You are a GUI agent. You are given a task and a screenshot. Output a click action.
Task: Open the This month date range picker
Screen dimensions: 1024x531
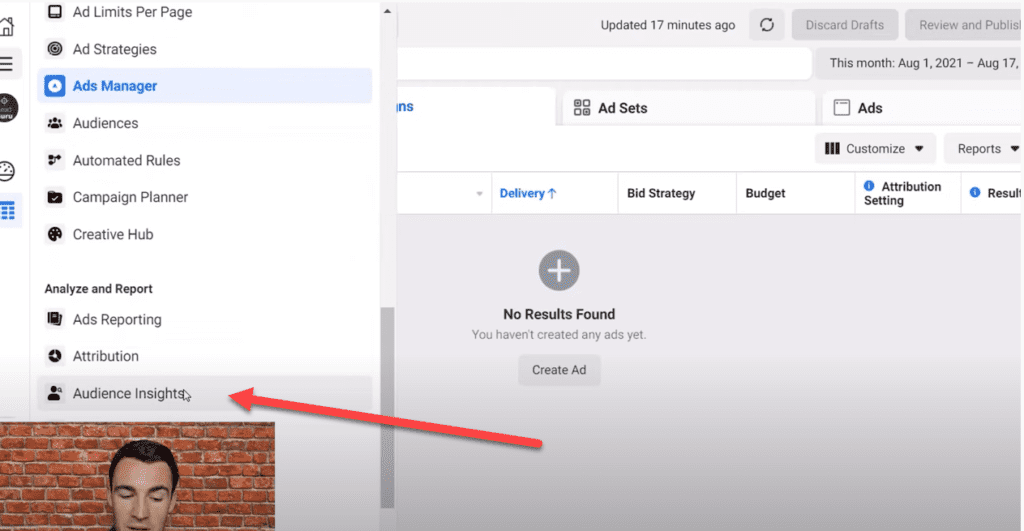point(920,63)
